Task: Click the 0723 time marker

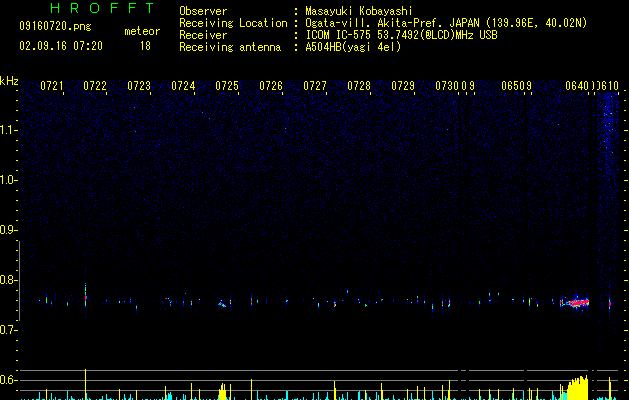Action: [x=139, y=86]
